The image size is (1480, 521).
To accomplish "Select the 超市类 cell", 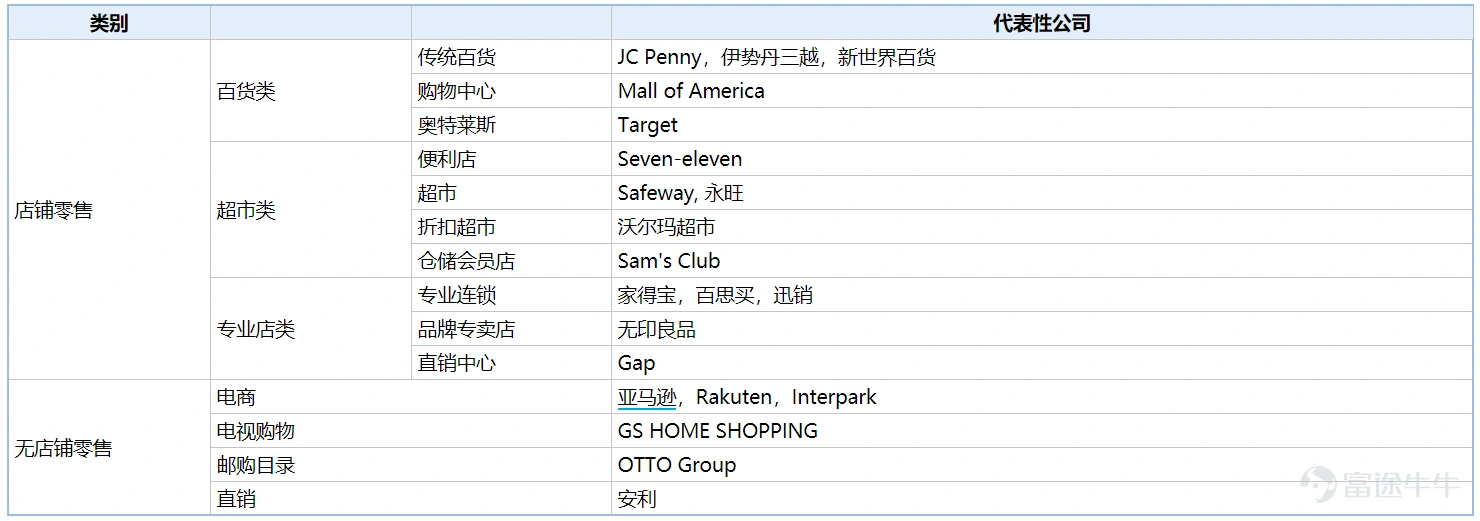I will point(311,210).
